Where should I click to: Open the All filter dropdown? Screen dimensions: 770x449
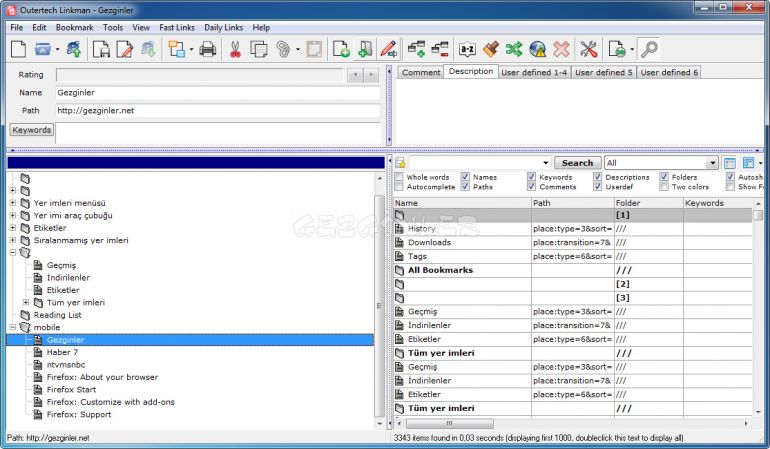pyautogui.click(x=712, y=163)
